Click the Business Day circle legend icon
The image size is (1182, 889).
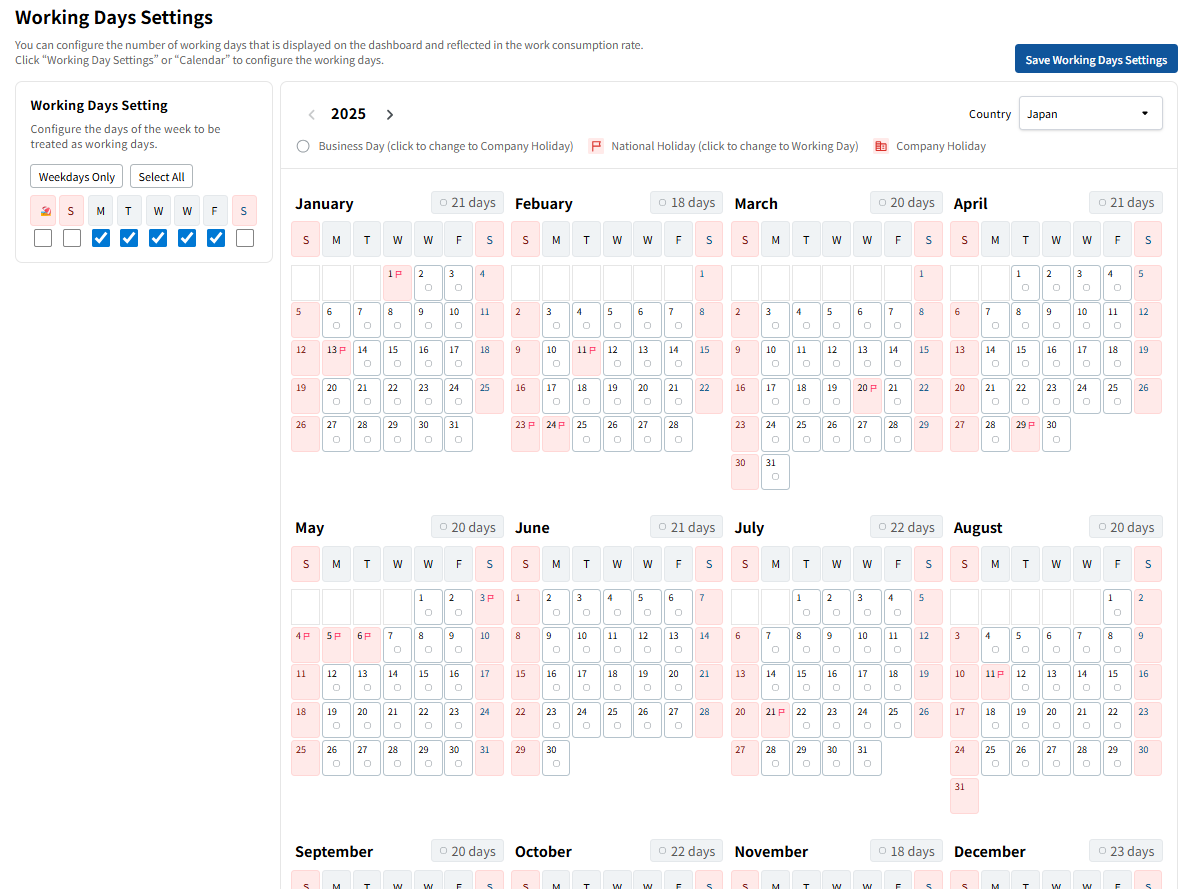303,146
